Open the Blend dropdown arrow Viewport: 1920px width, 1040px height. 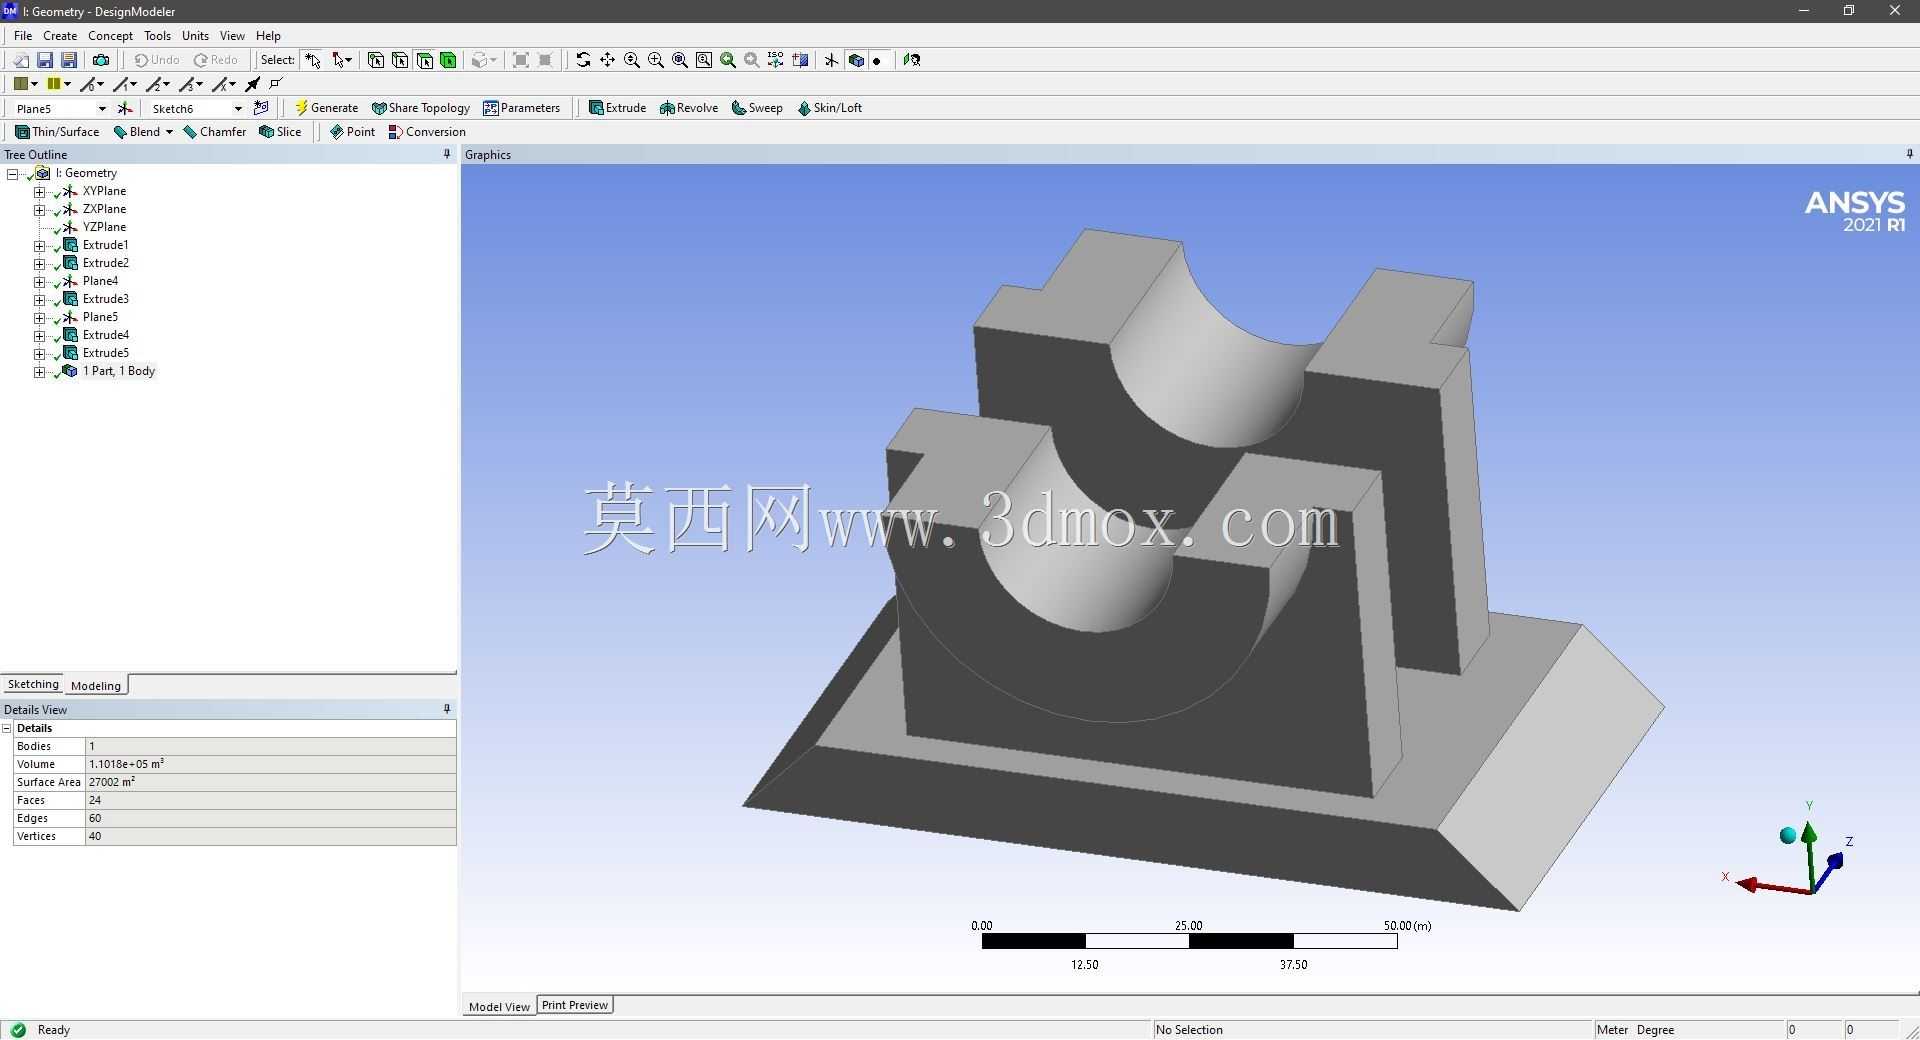(x=169, y=132)
